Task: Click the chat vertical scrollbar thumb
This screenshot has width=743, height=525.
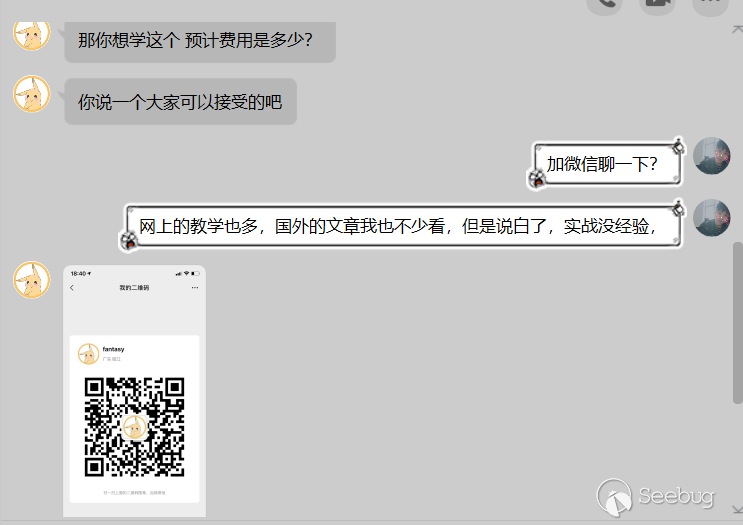Action: 738,323
